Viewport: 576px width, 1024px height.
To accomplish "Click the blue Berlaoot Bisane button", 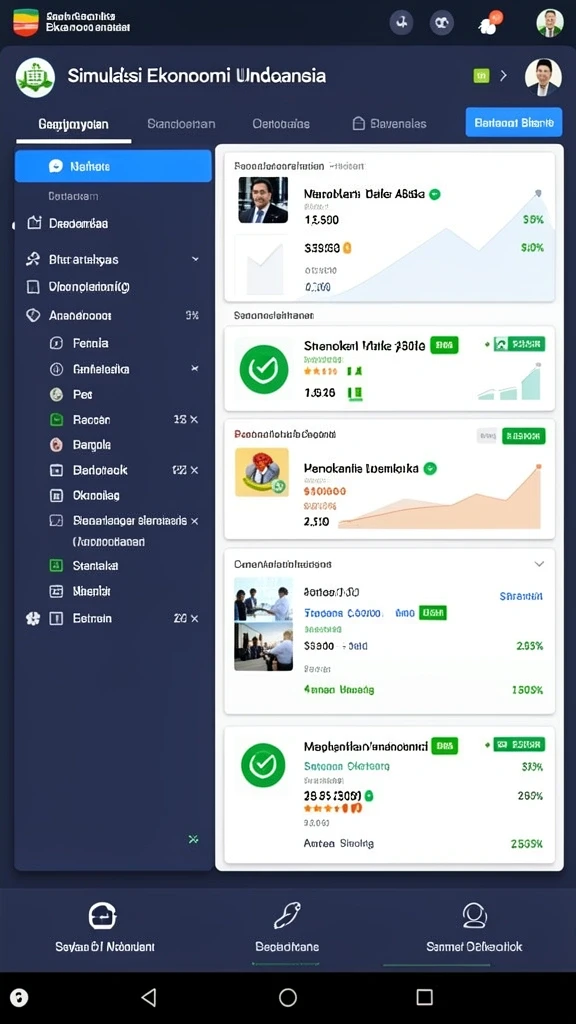I will click(514, 122).
